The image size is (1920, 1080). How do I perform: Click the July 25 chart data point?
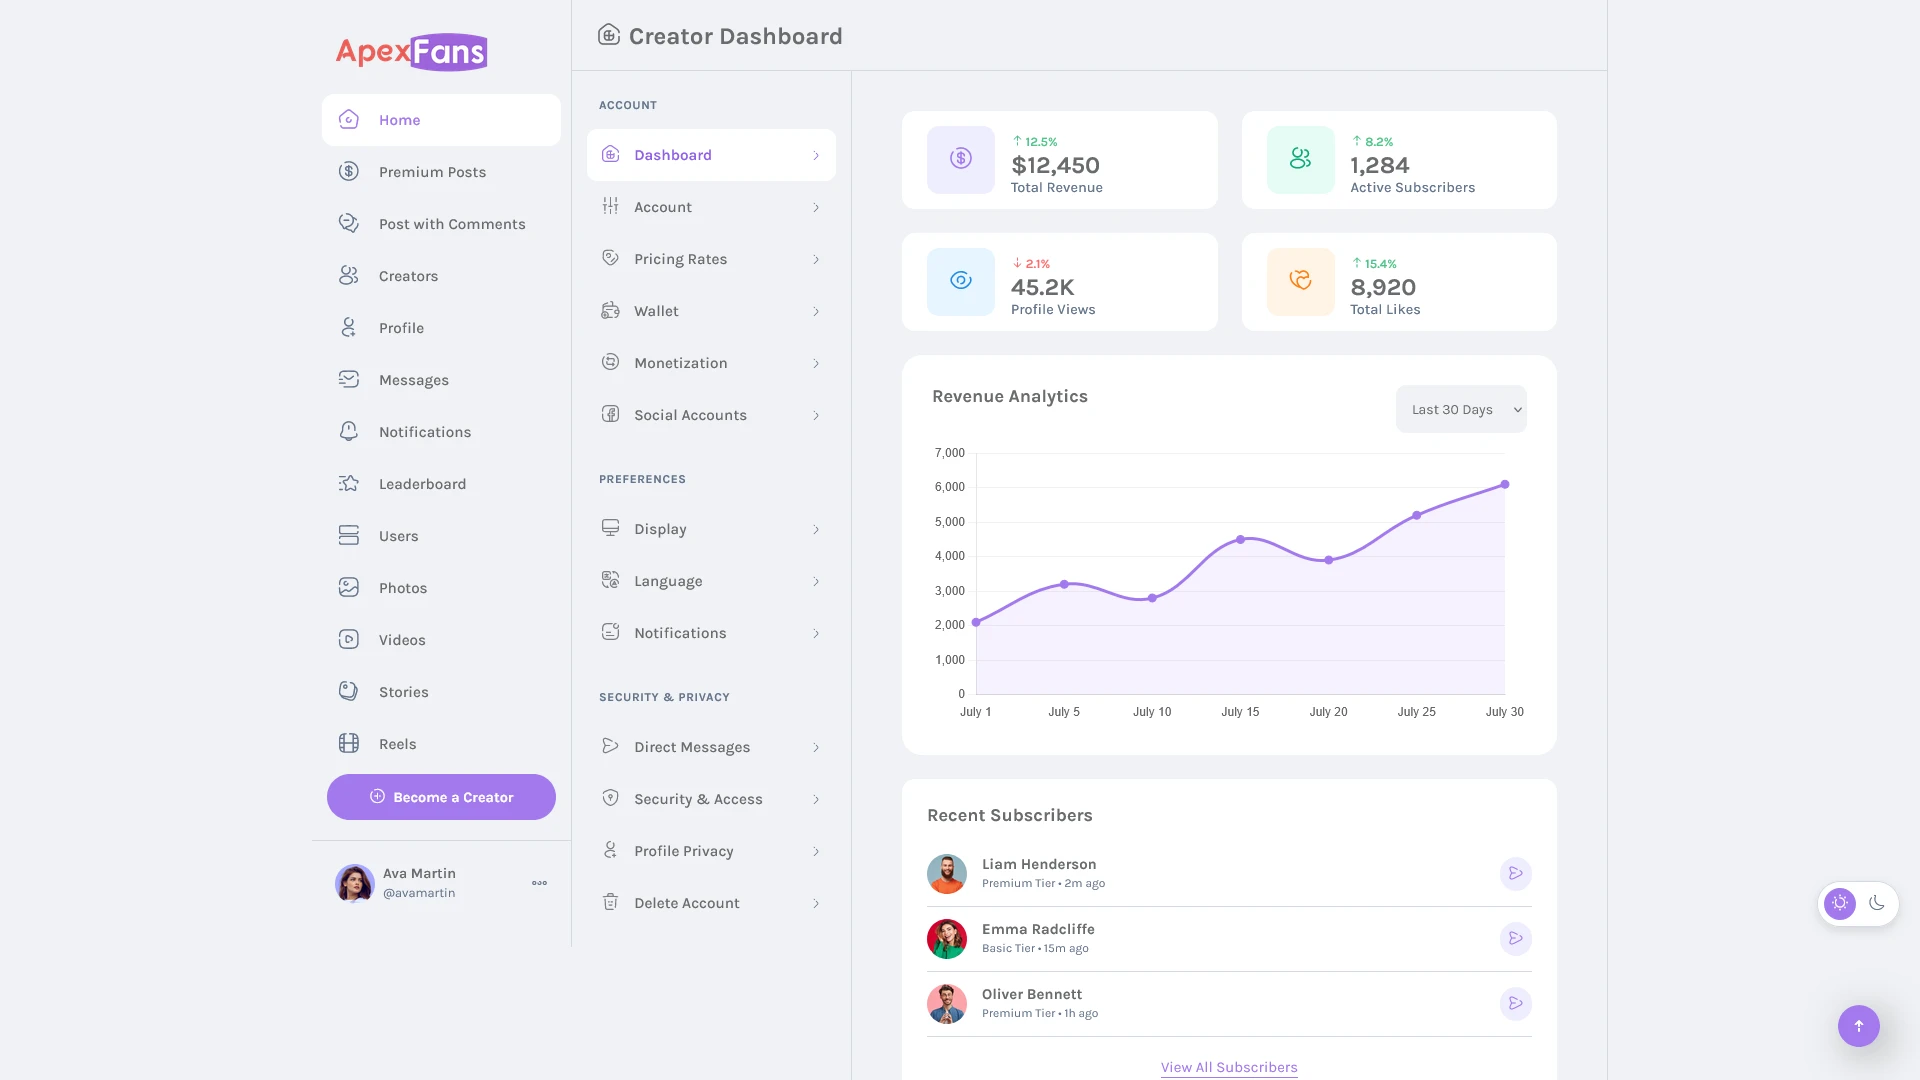1416,516
